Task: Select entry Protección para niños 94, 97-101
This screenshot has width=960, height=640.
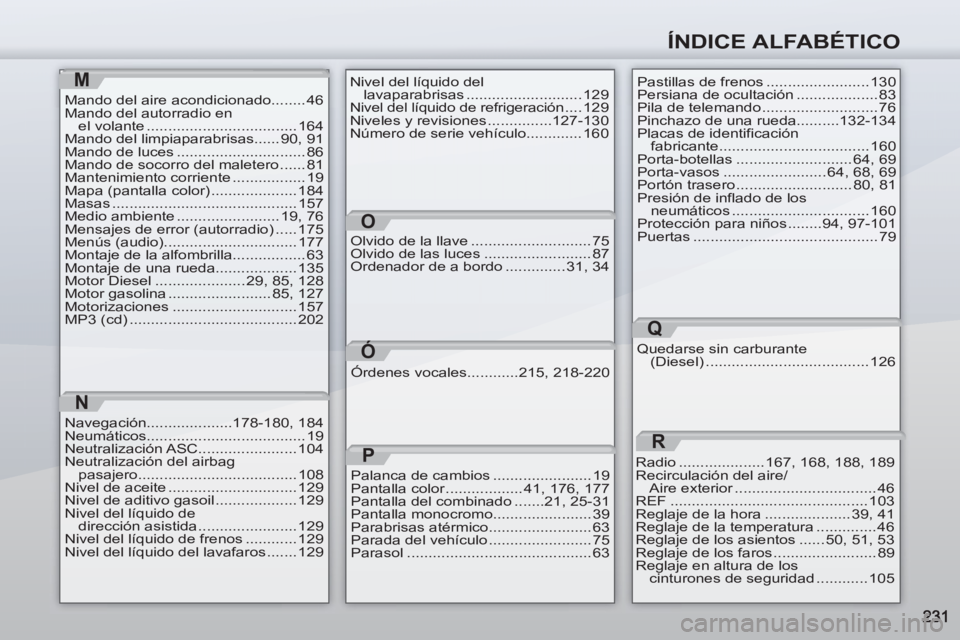Action: coord(767,224)
